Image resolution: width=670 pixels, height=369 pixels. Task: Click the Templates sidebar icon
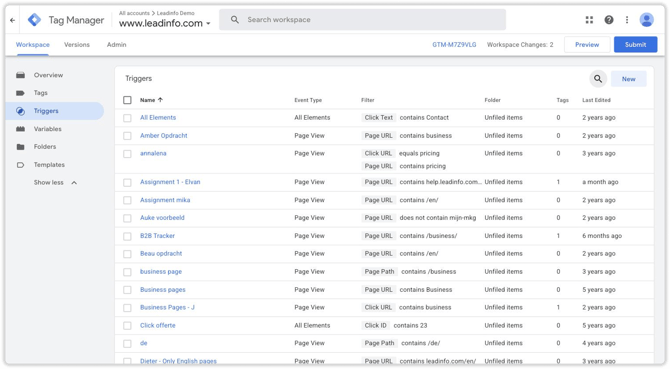pos(20,165)
